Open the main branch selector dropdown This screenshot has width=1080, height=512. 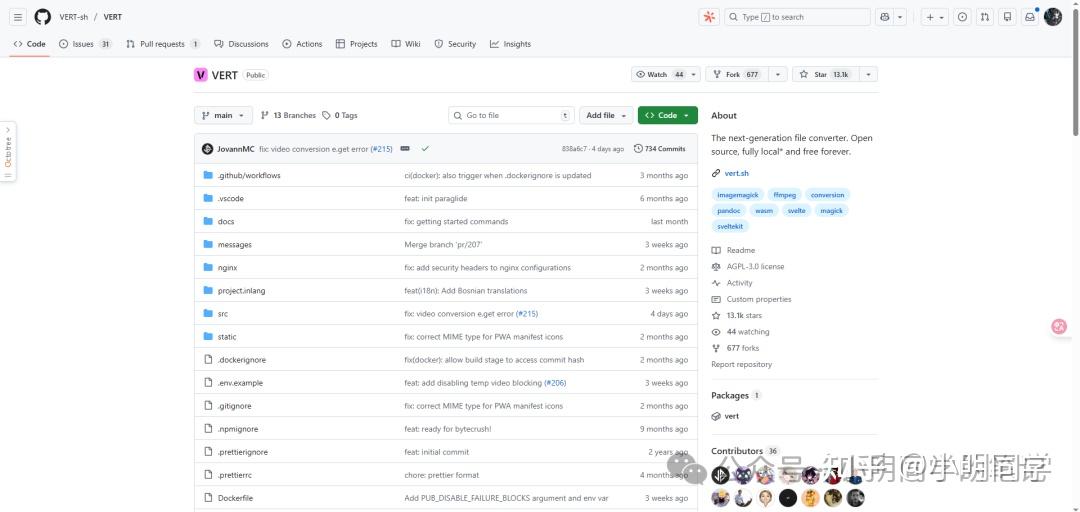click(223, 115)
